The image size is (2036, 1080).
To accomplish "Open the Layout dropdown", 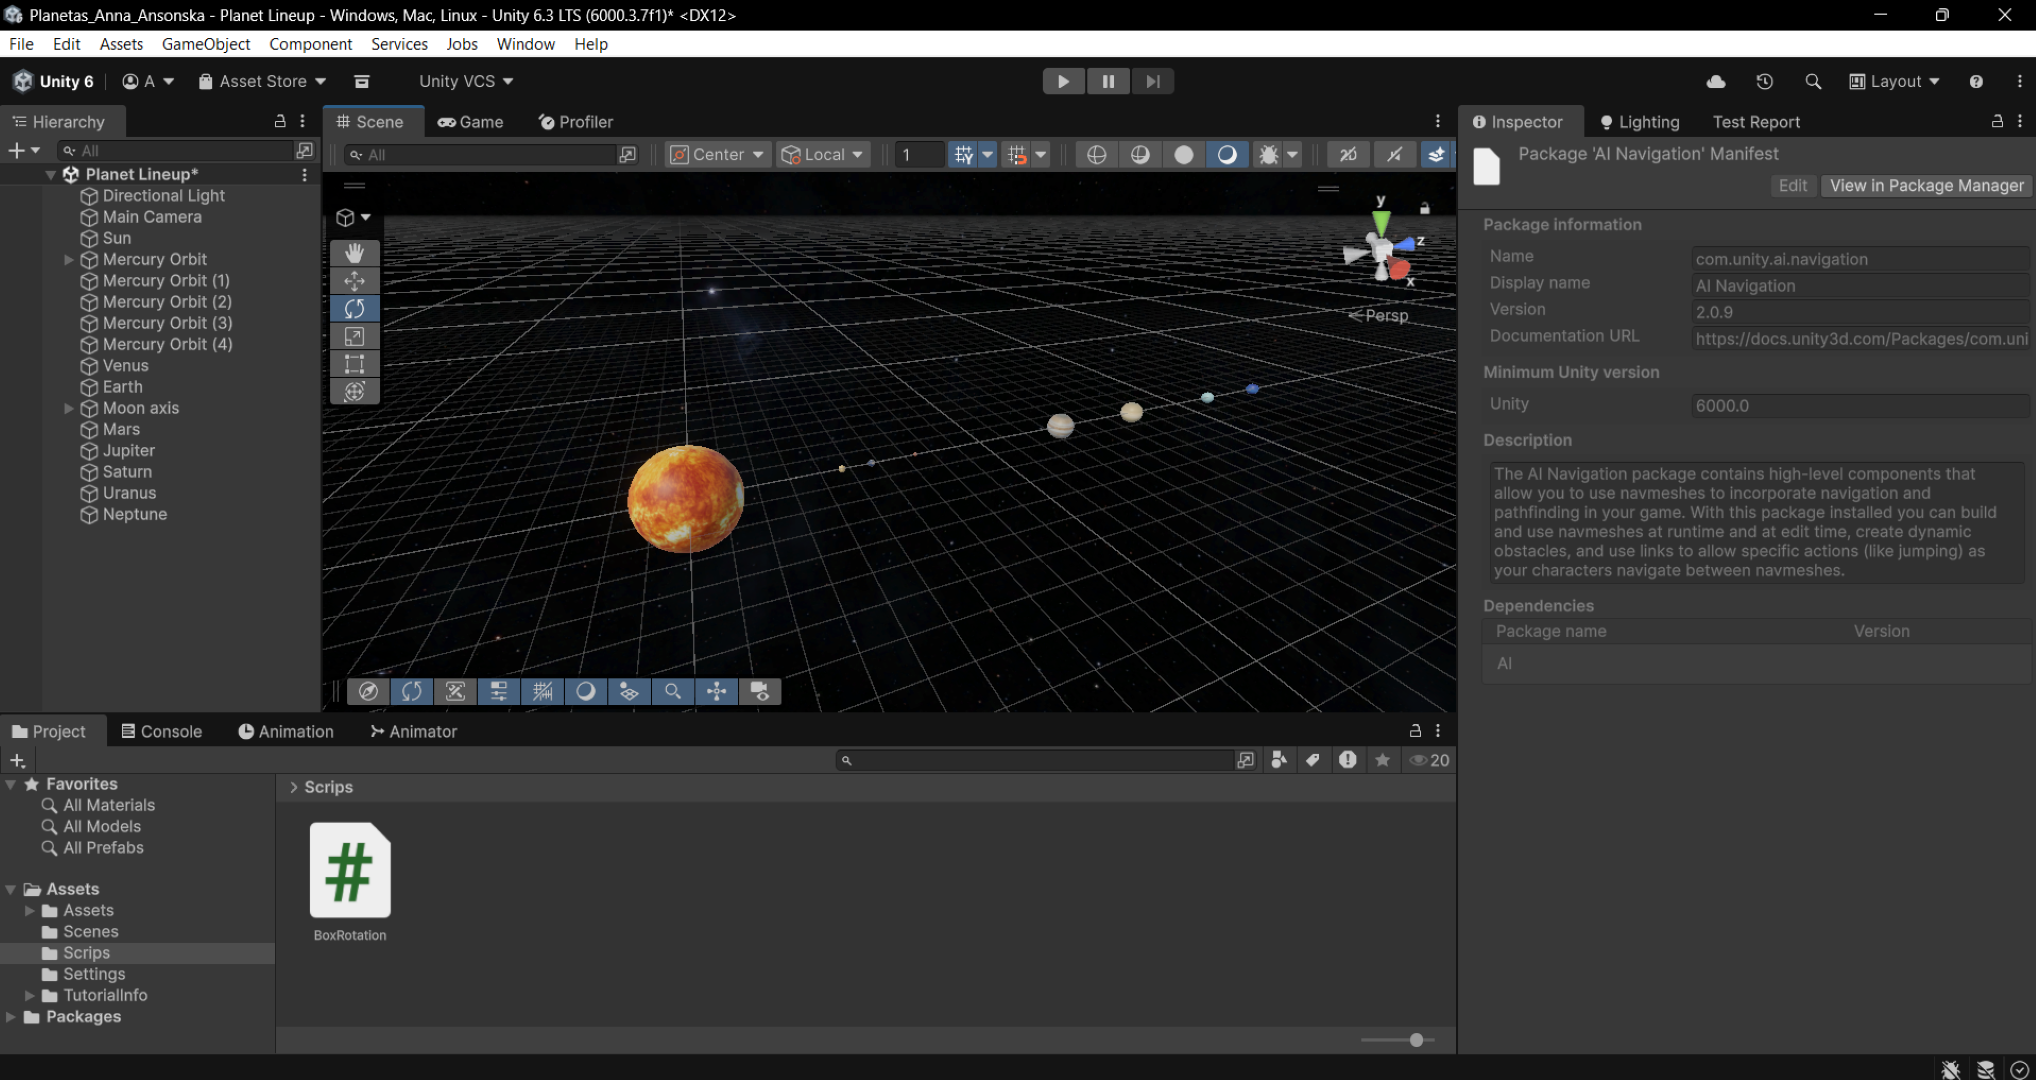I will pos(1894,81).
